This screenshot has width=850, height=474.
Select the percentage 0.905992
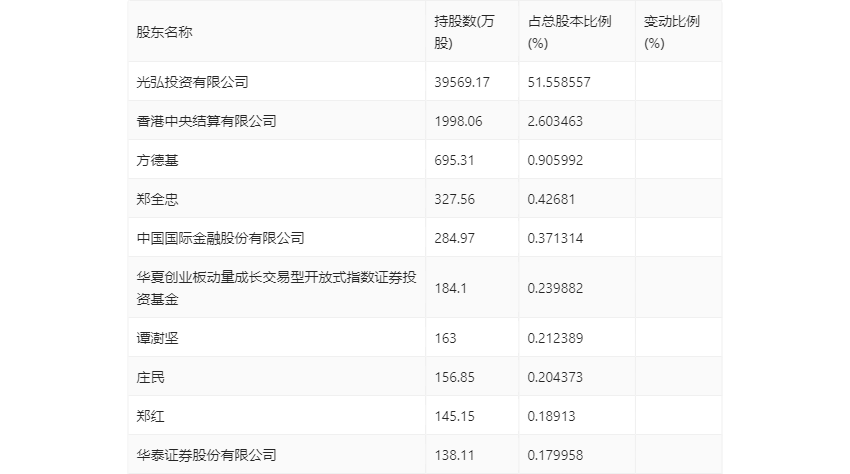point(555,160)
